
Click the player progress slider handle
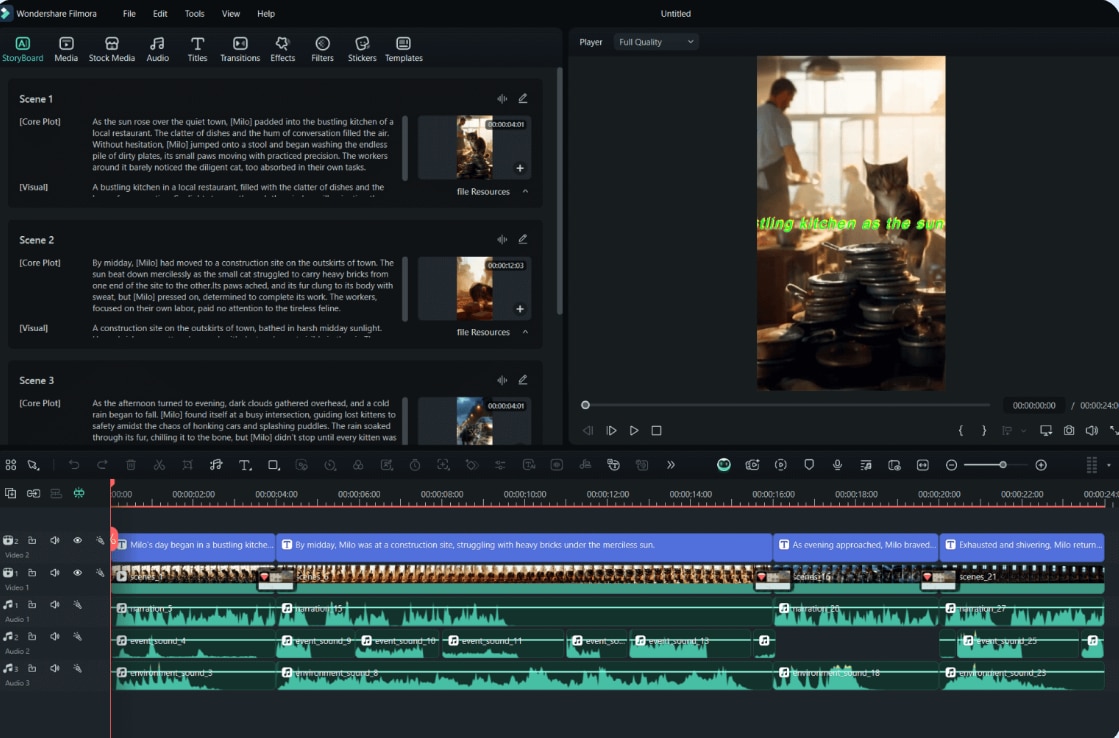585,405
